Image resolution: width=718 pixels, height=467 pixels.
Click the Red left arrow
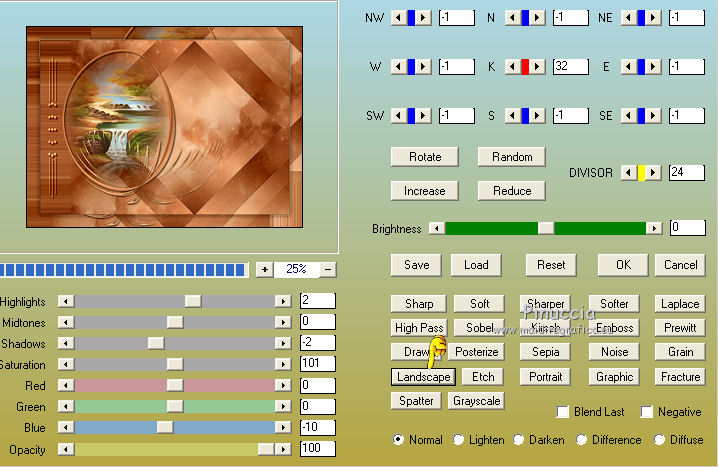click(66, 386)
